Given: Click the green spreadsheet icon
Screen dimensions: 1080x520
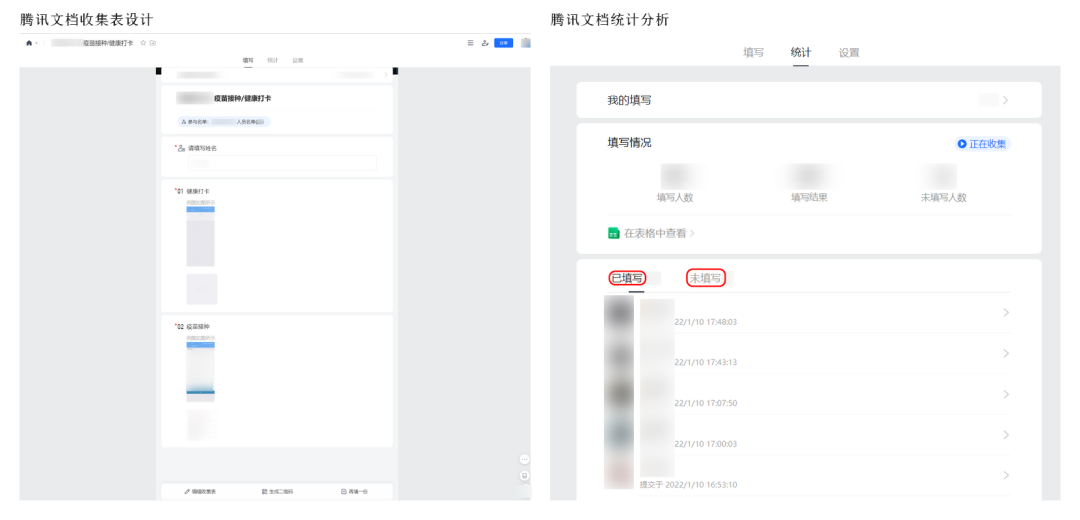Looking at the screenshot, I should 614,233.
